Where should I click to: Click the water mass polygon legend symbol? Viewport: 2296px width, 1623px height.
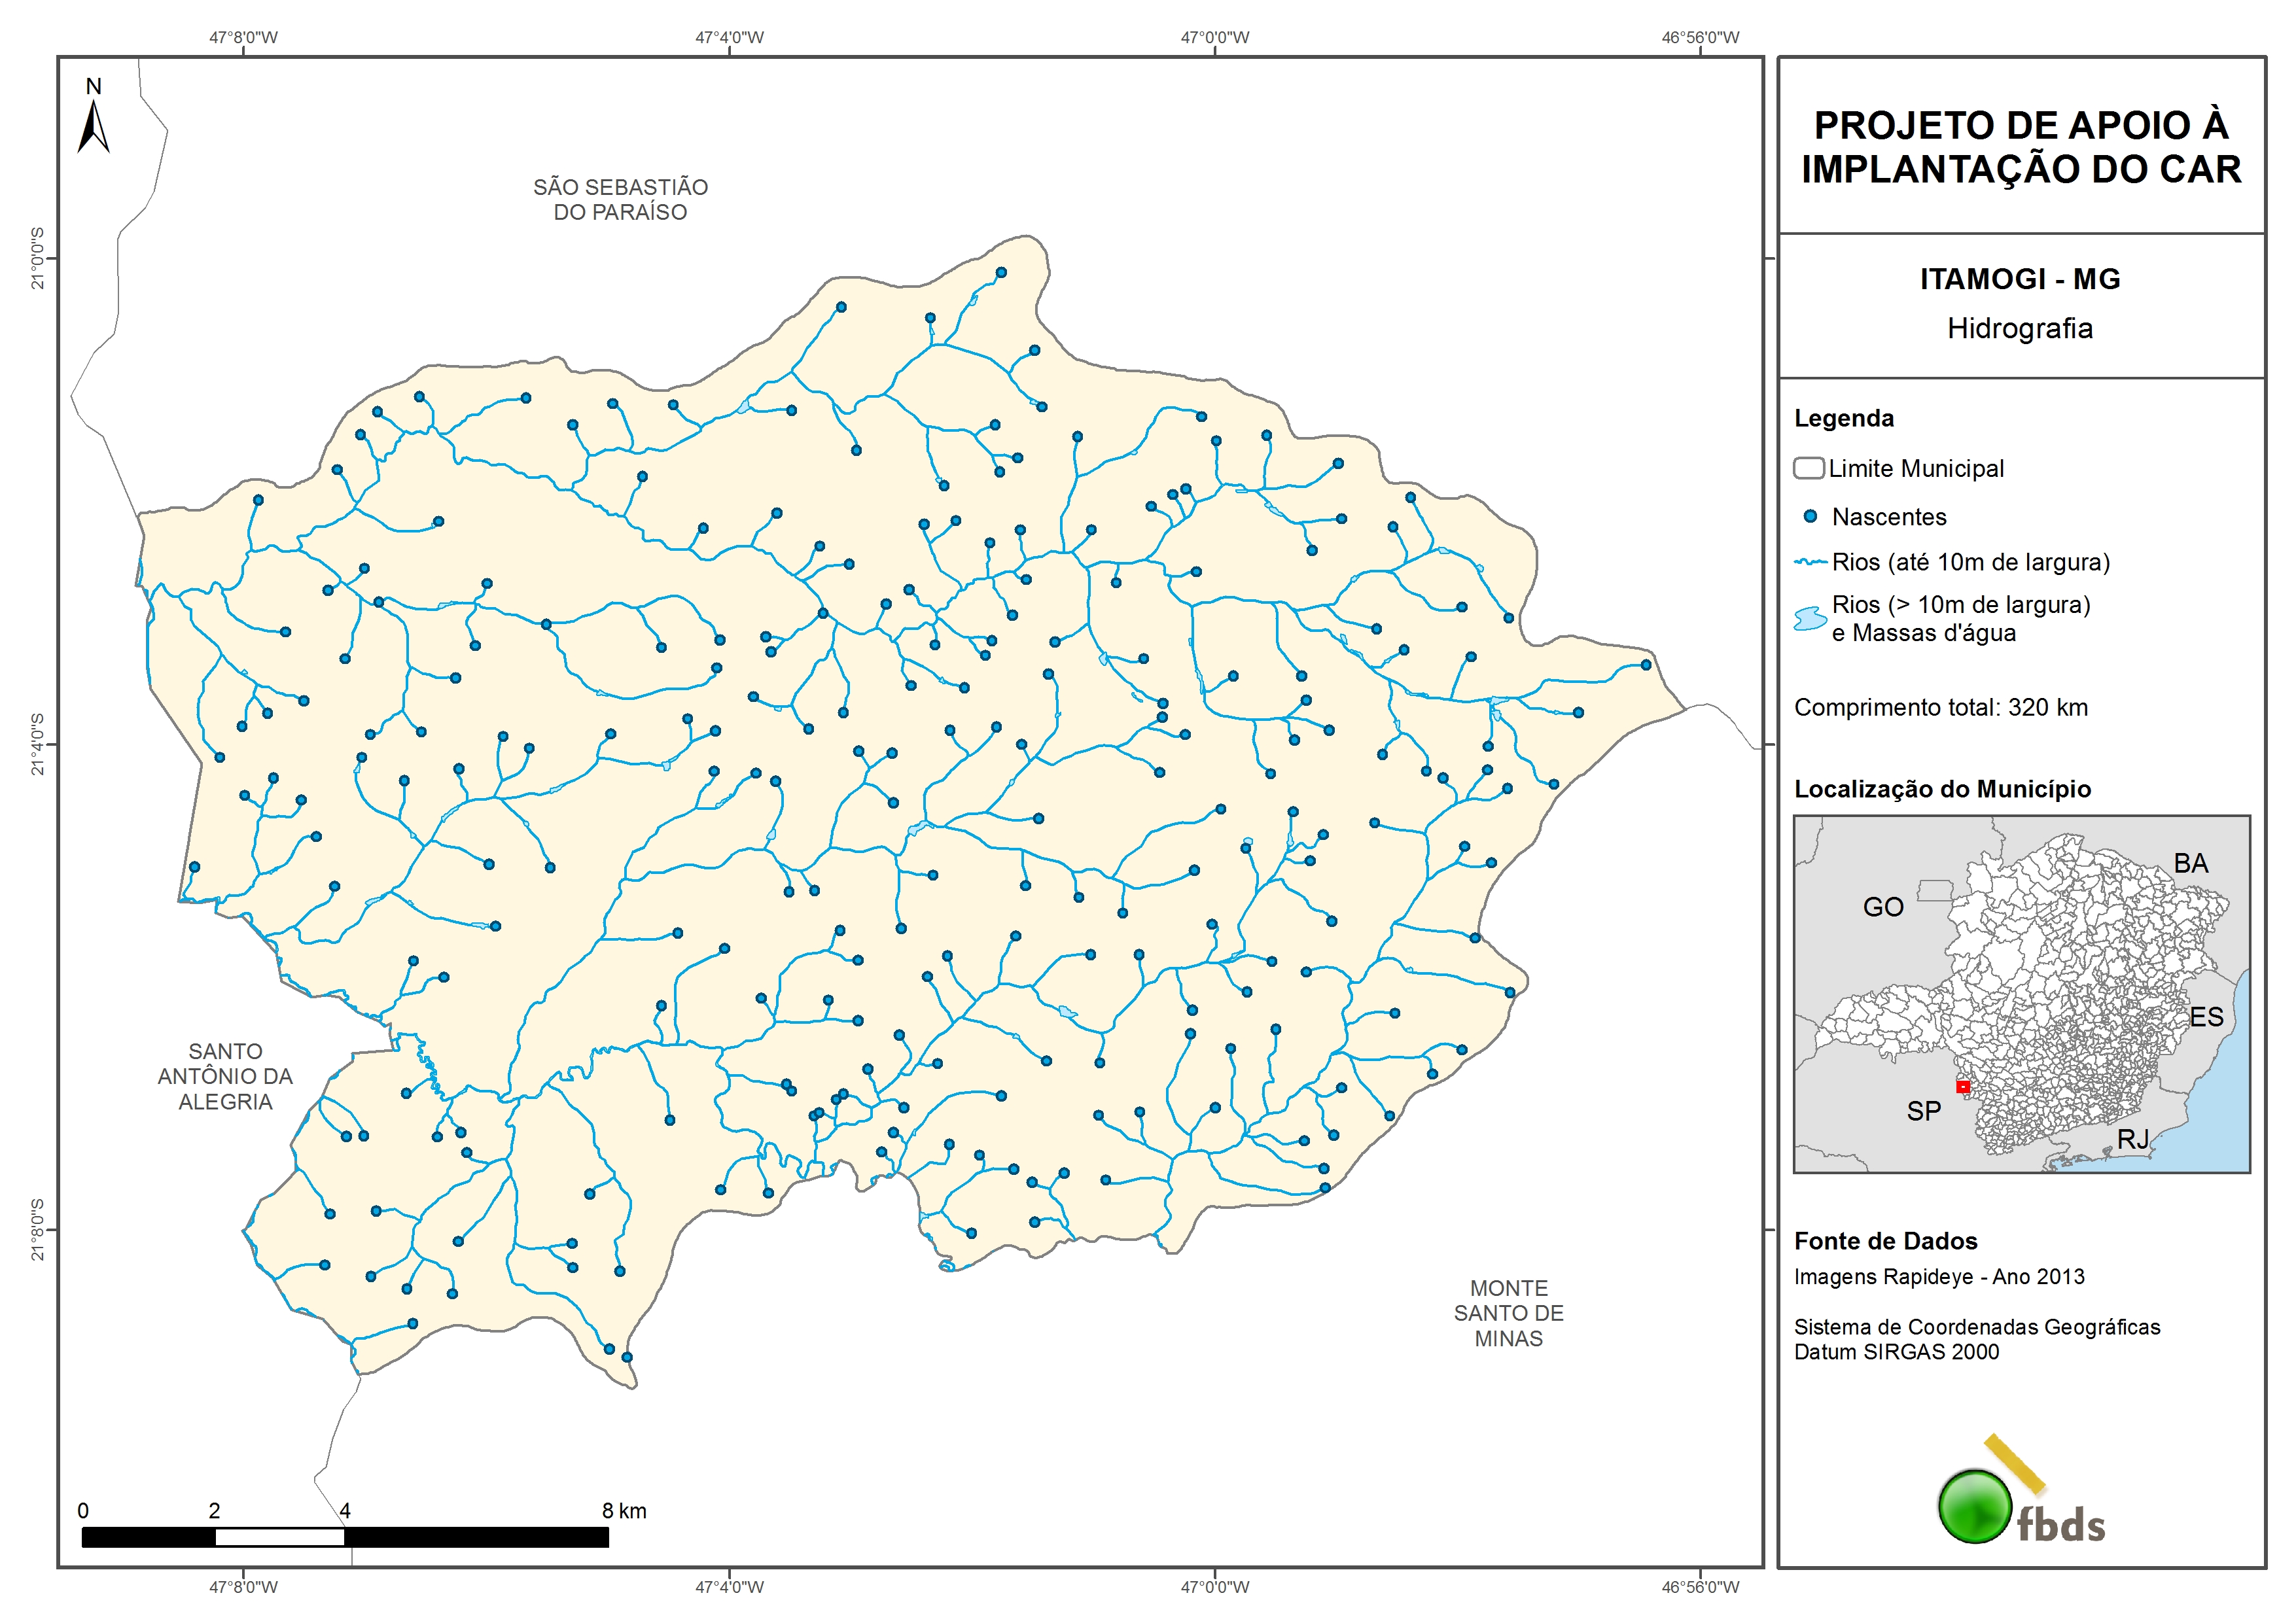coord(1810,619)
